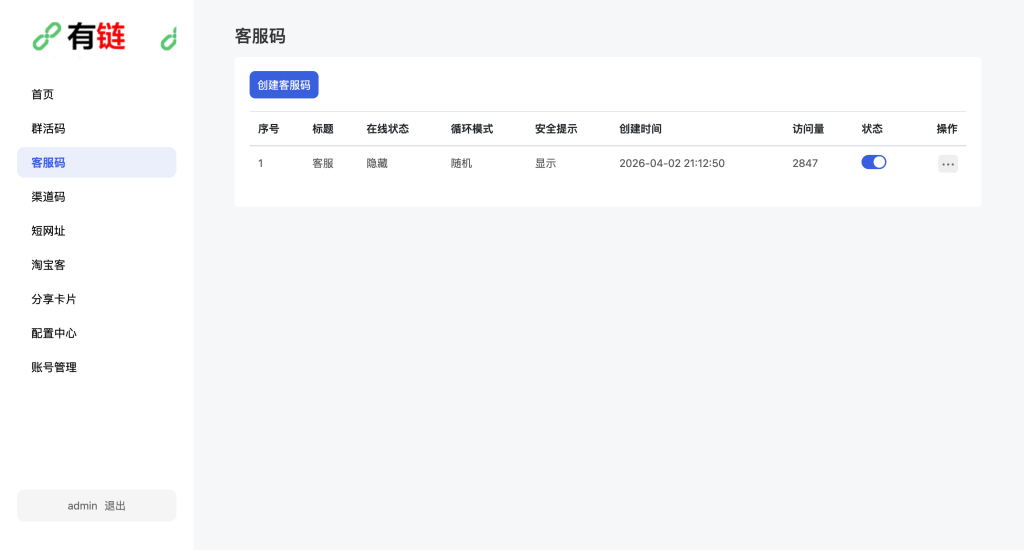Click the 显示 security prompt cell
Screen dimensions: 1024x550
(x=545, y=163)
